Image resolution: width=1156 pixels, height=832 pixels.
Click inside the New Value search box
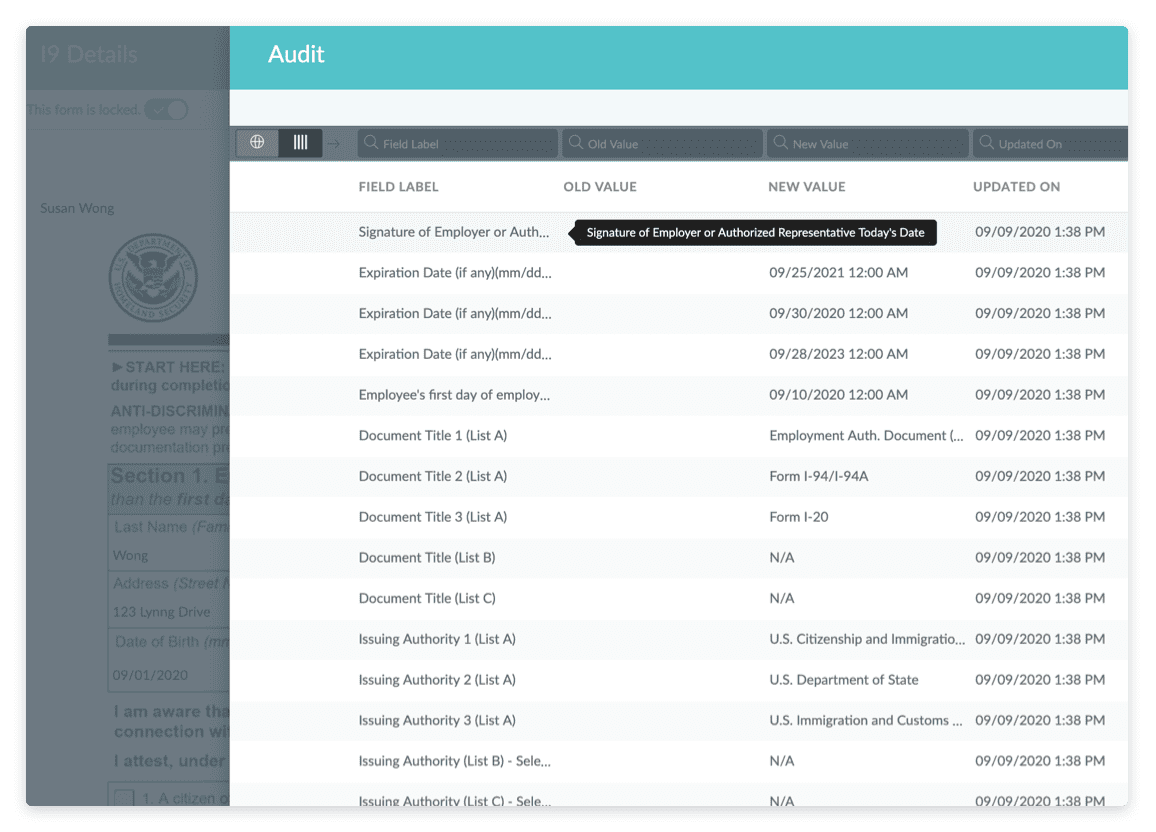coord(868,142)
